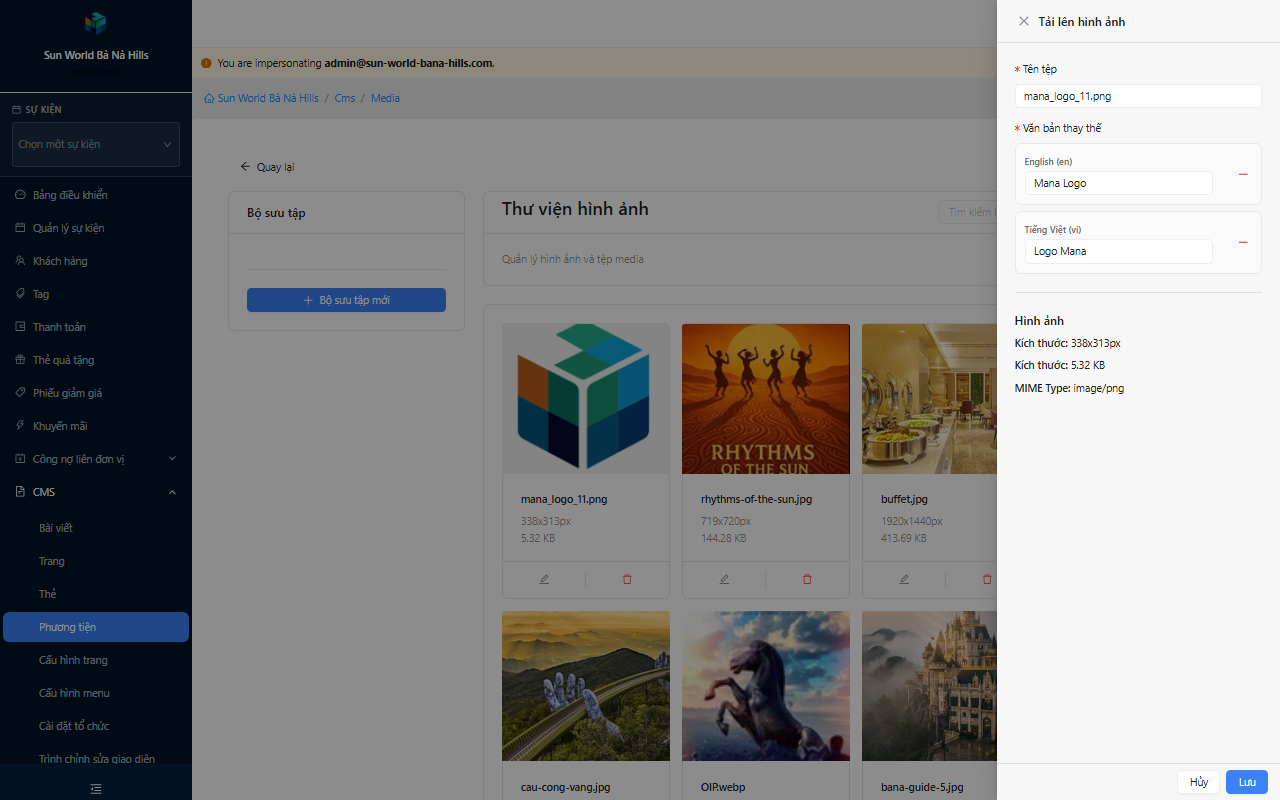The height and width of the screenshot is (800, 1280).
Task: Go to Quản lý sự kiện
Action: 96,228
